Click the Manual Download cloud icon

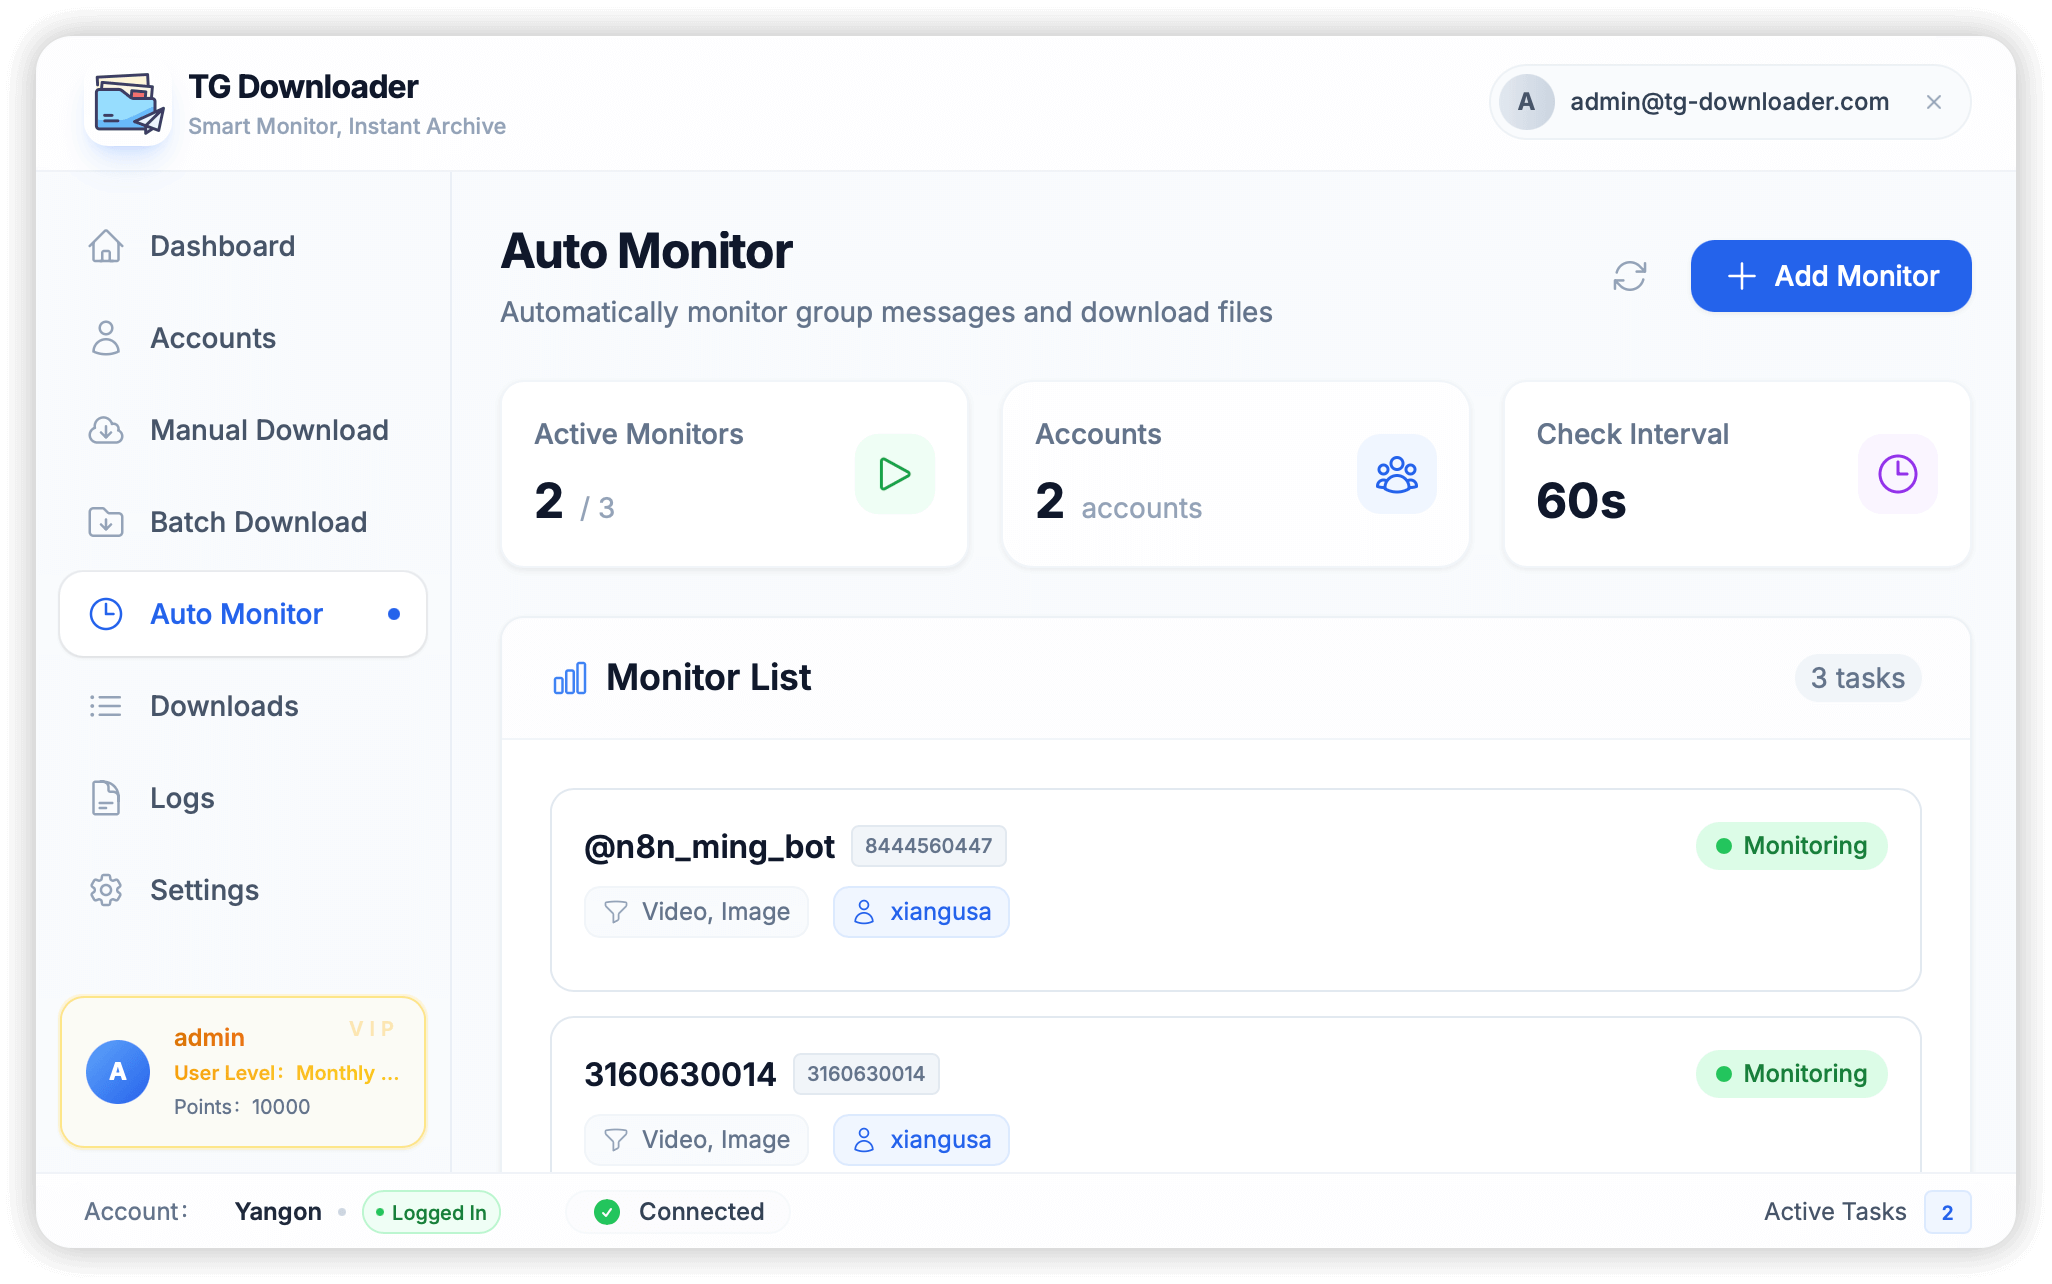pyautogui.click(x=105, y=430)
